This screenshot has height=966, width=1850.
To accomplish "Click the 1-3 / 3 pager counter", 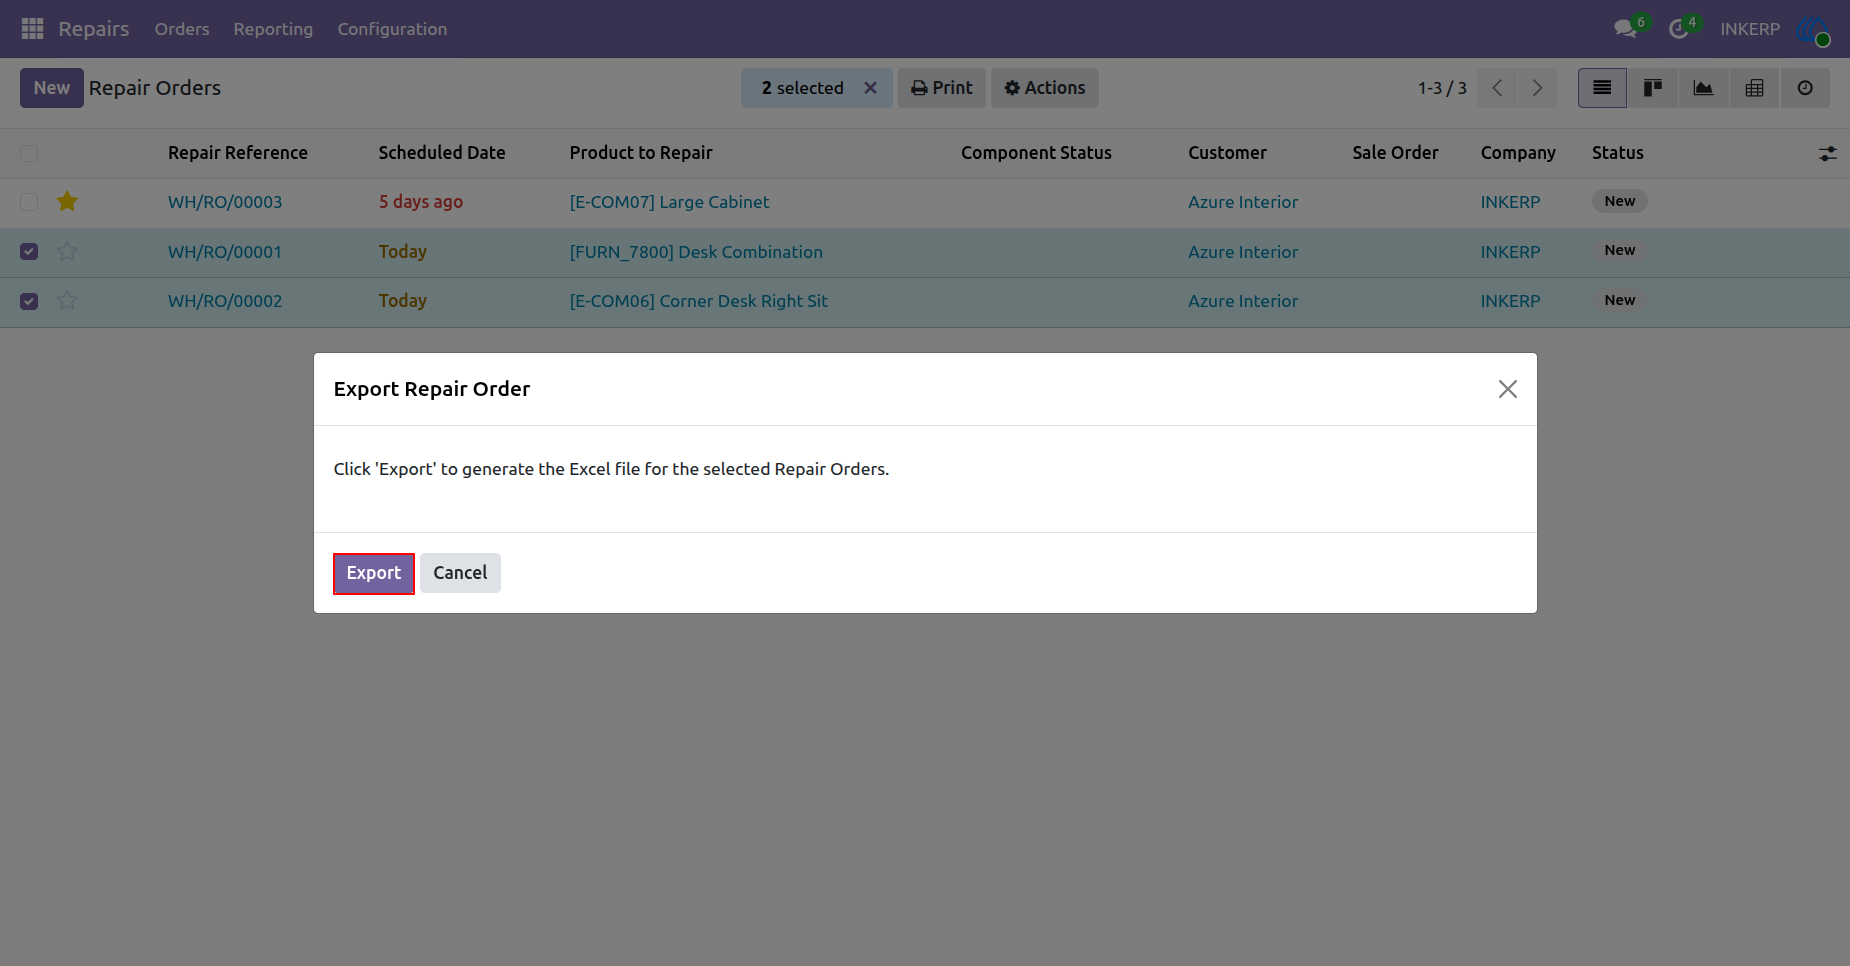I will pyautogui.click(x=1442, y=88).
